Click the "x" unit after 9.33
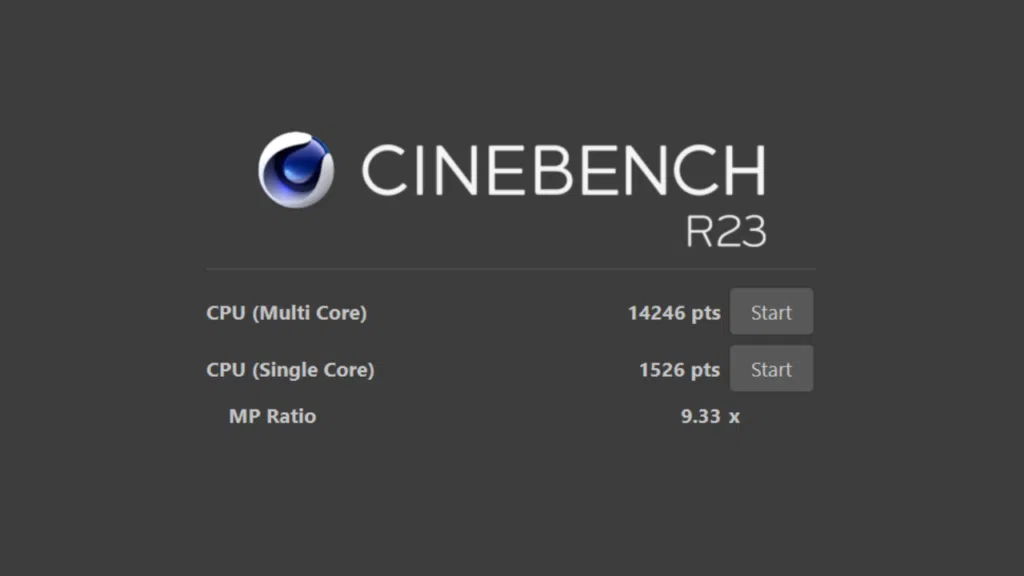Screen dimensions: 1024x576 [x=734, y=417]
